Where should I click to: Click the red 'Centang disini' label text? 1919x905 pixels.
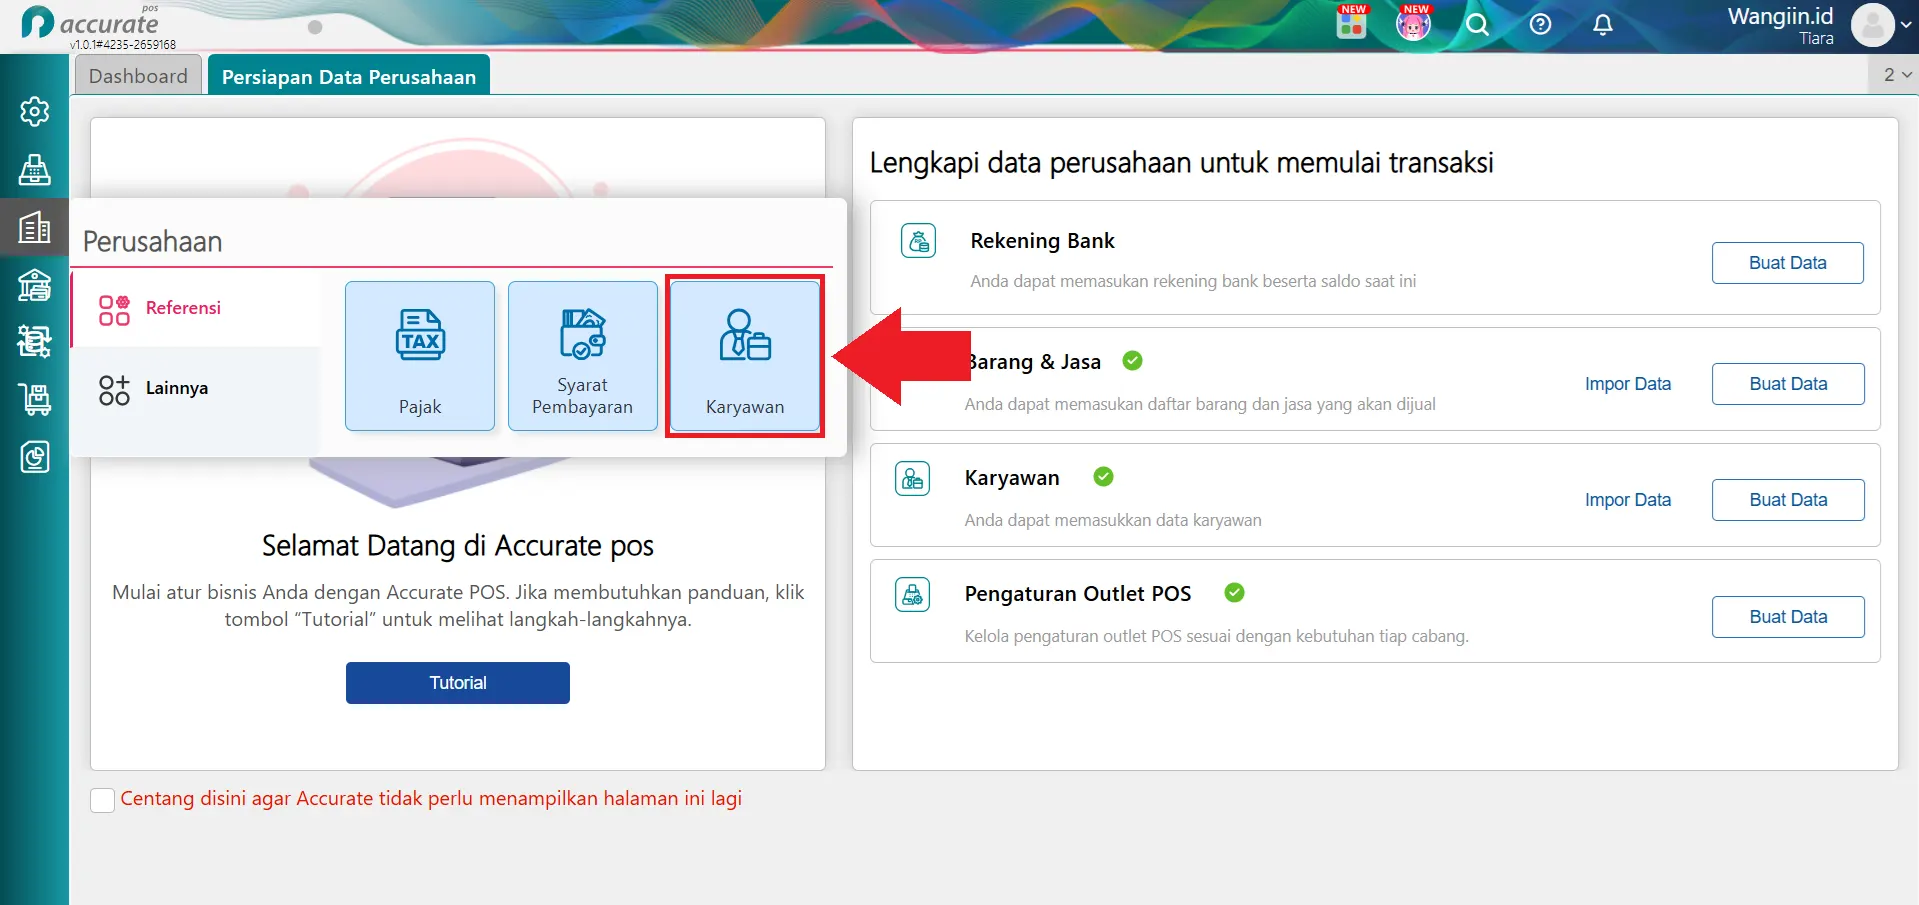click(431, 799)
